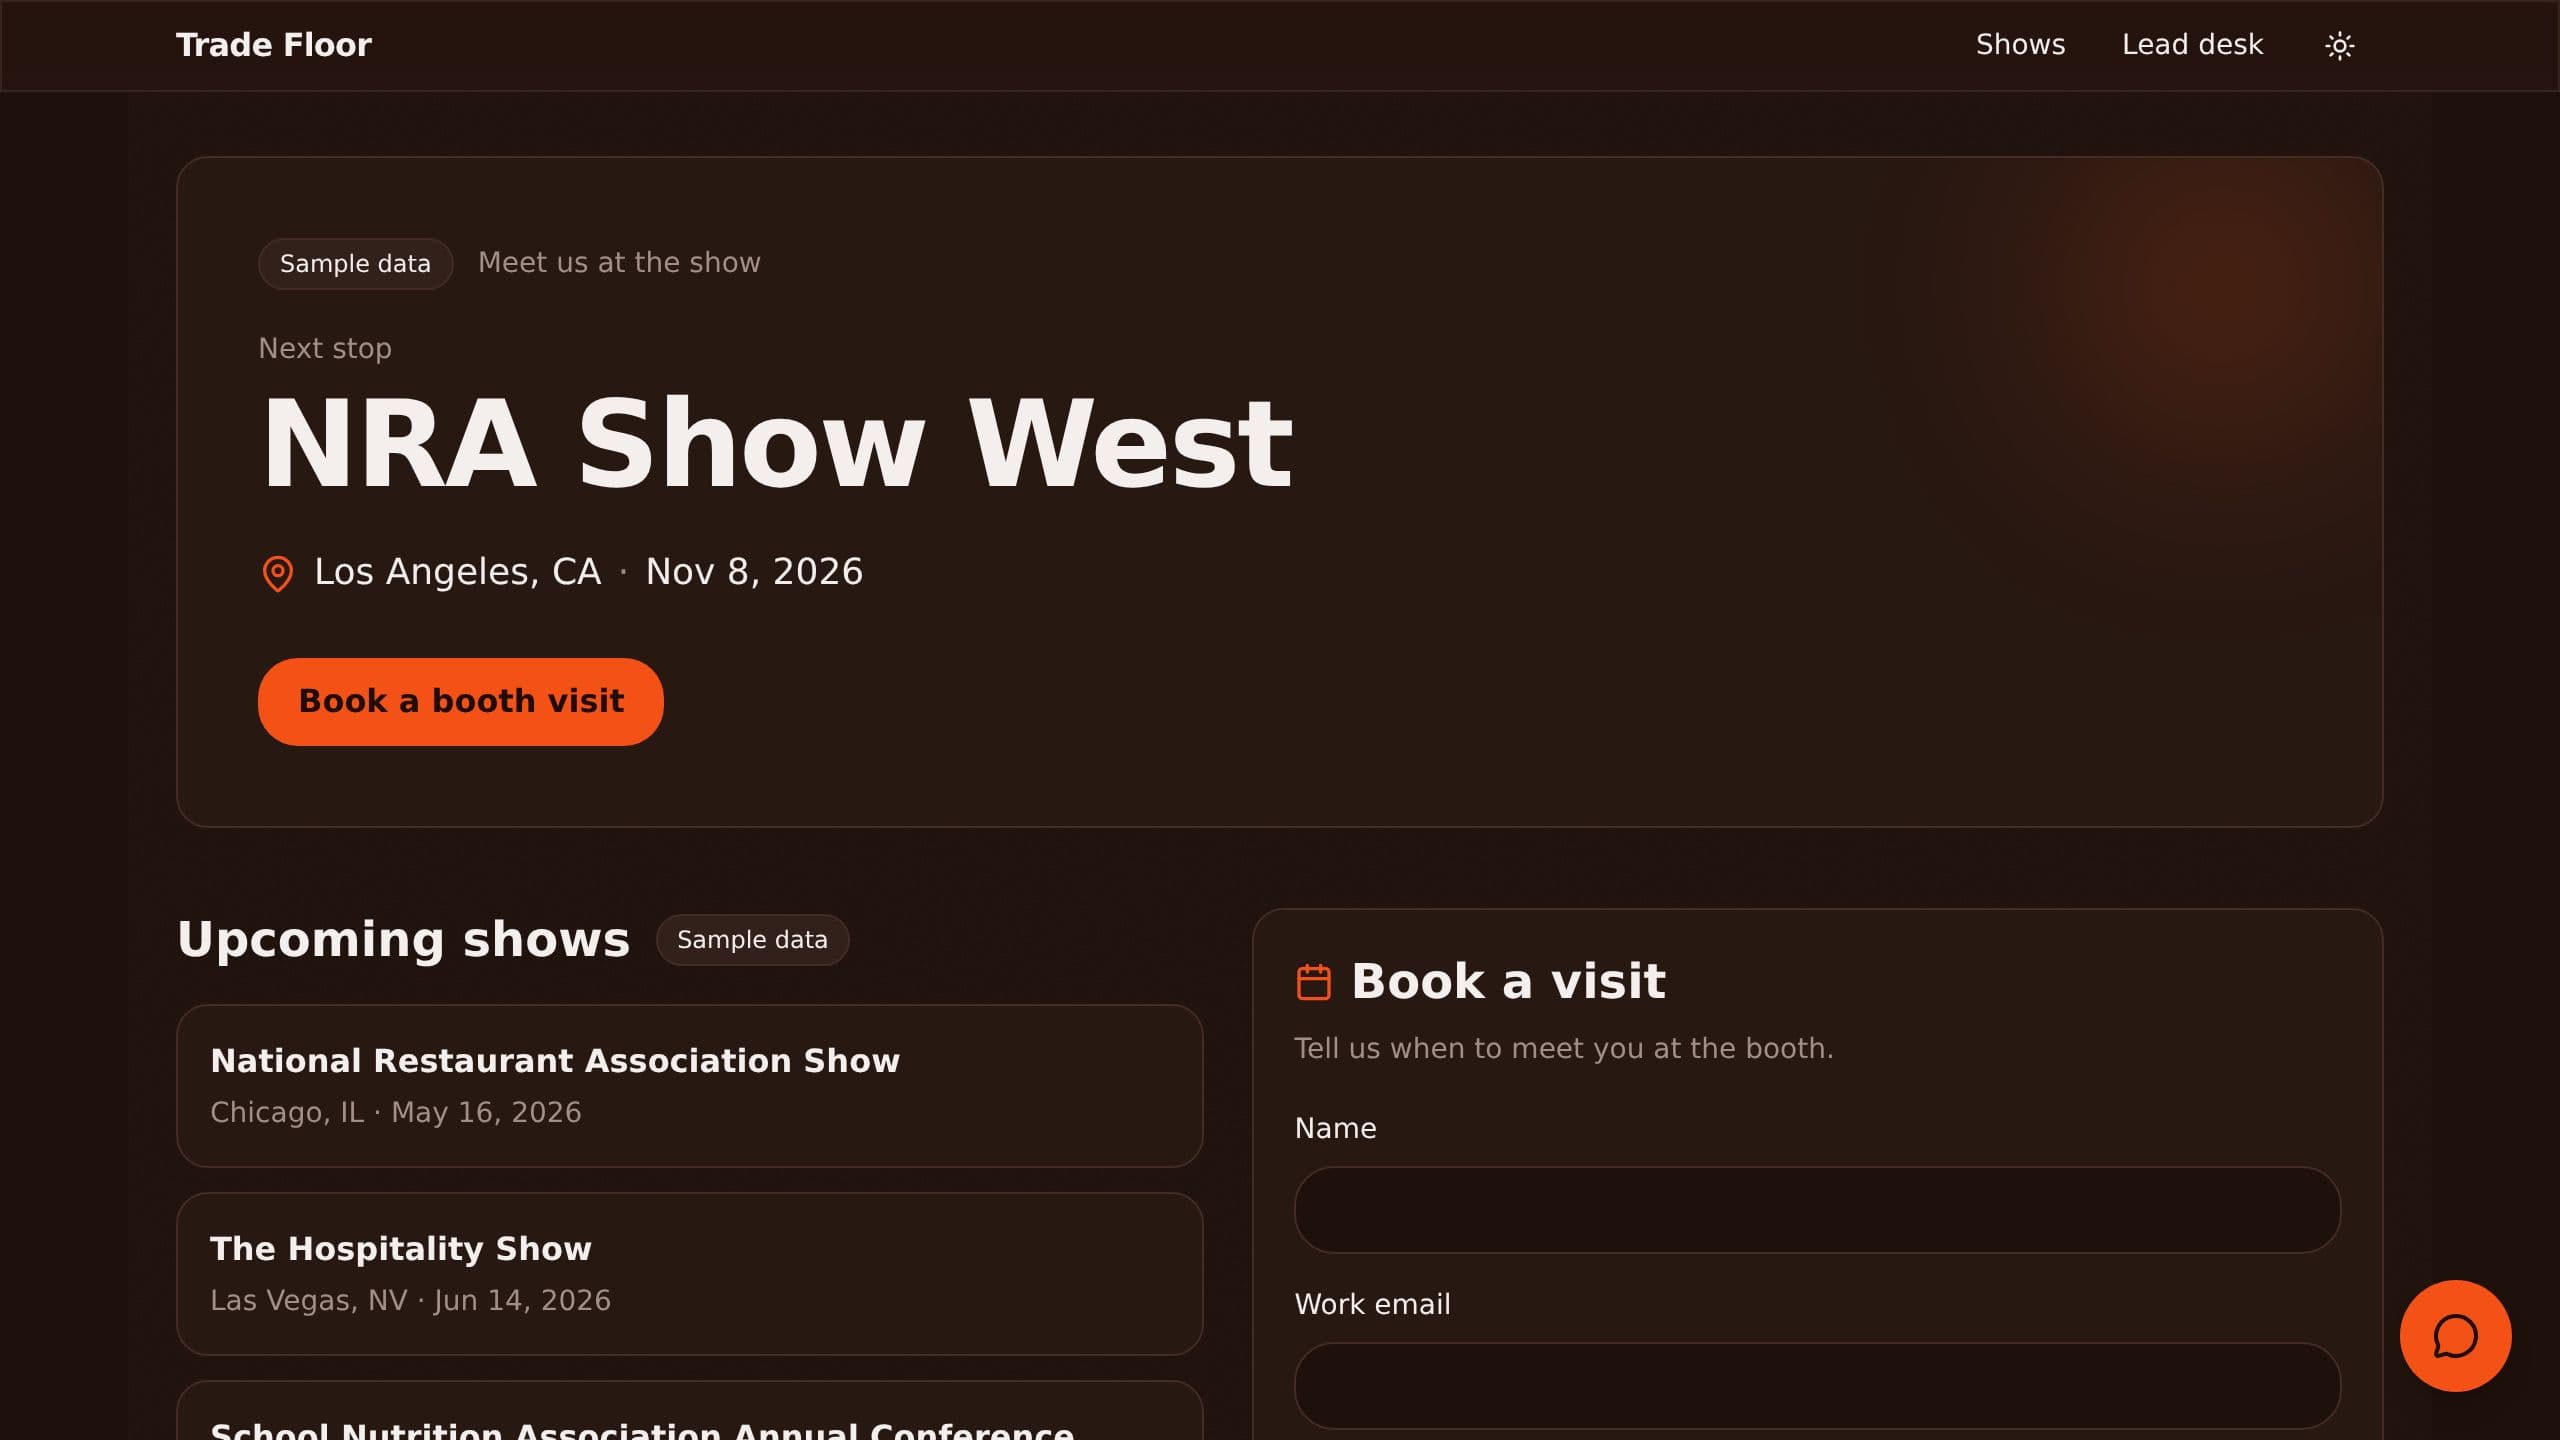Image resolution: width=2560 pixels, height=1440 pixels.
Task: Open the National Restaurant Association Show card
Action: point(690,1086)
